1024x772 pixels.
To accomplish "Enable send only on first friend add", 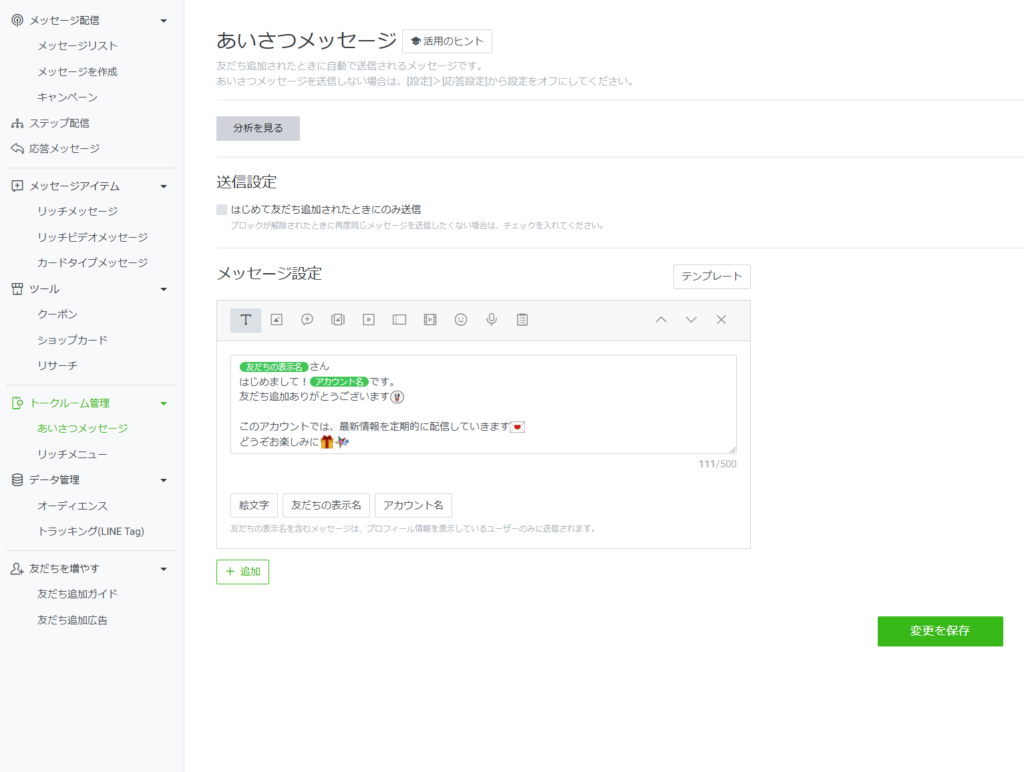I will [222, 210].
